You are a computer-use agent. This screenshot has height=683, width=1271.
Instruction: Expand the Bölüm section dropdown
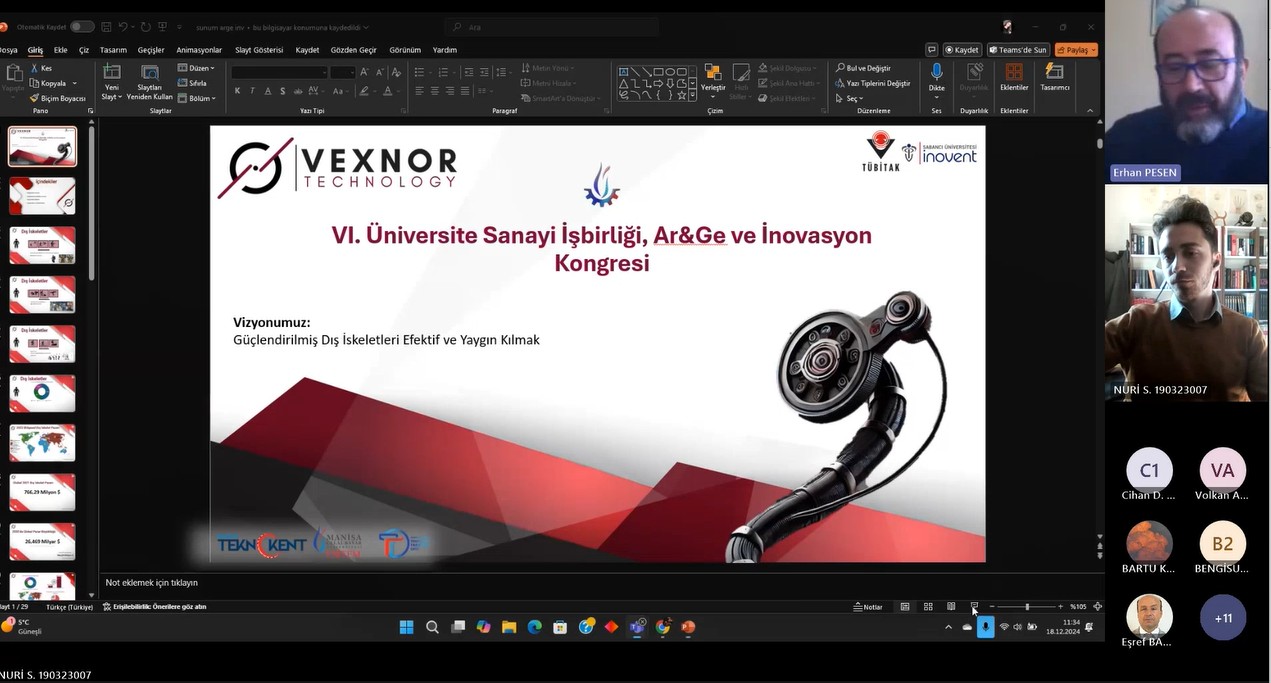coord(198,98)
